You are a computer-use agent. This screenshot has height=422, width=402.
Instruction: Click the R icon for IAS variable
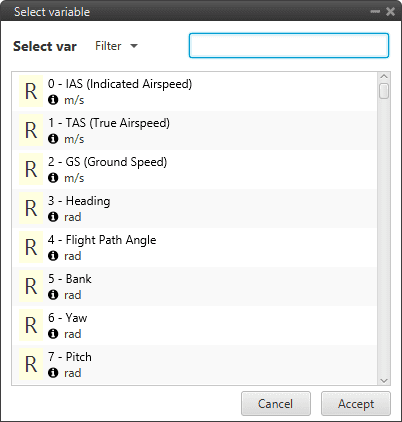click(x=31, y=91)
